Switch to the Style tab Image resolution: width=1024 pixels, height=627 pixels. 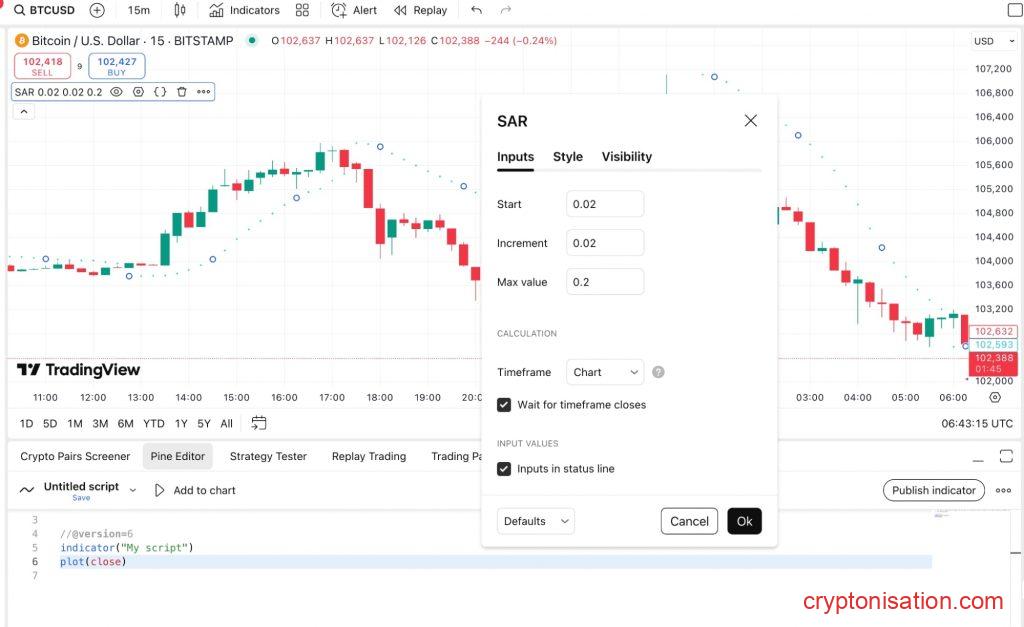tap(568, 157)
